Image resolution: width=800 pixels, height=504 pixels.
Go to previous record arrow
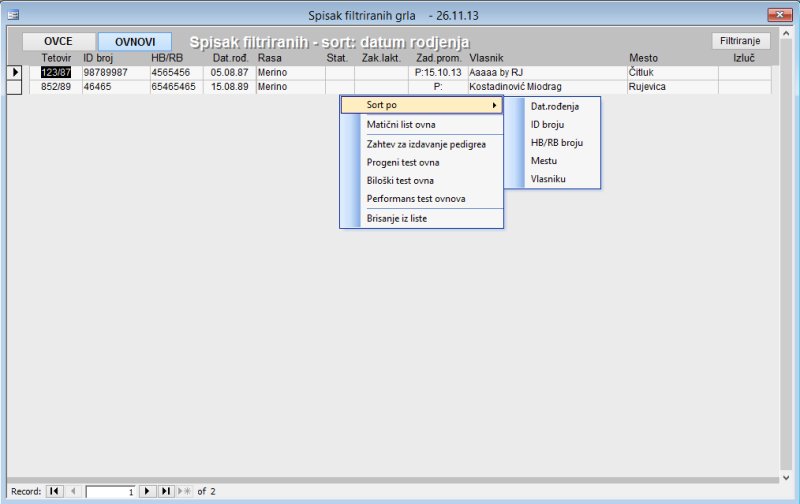pos(72,491)
